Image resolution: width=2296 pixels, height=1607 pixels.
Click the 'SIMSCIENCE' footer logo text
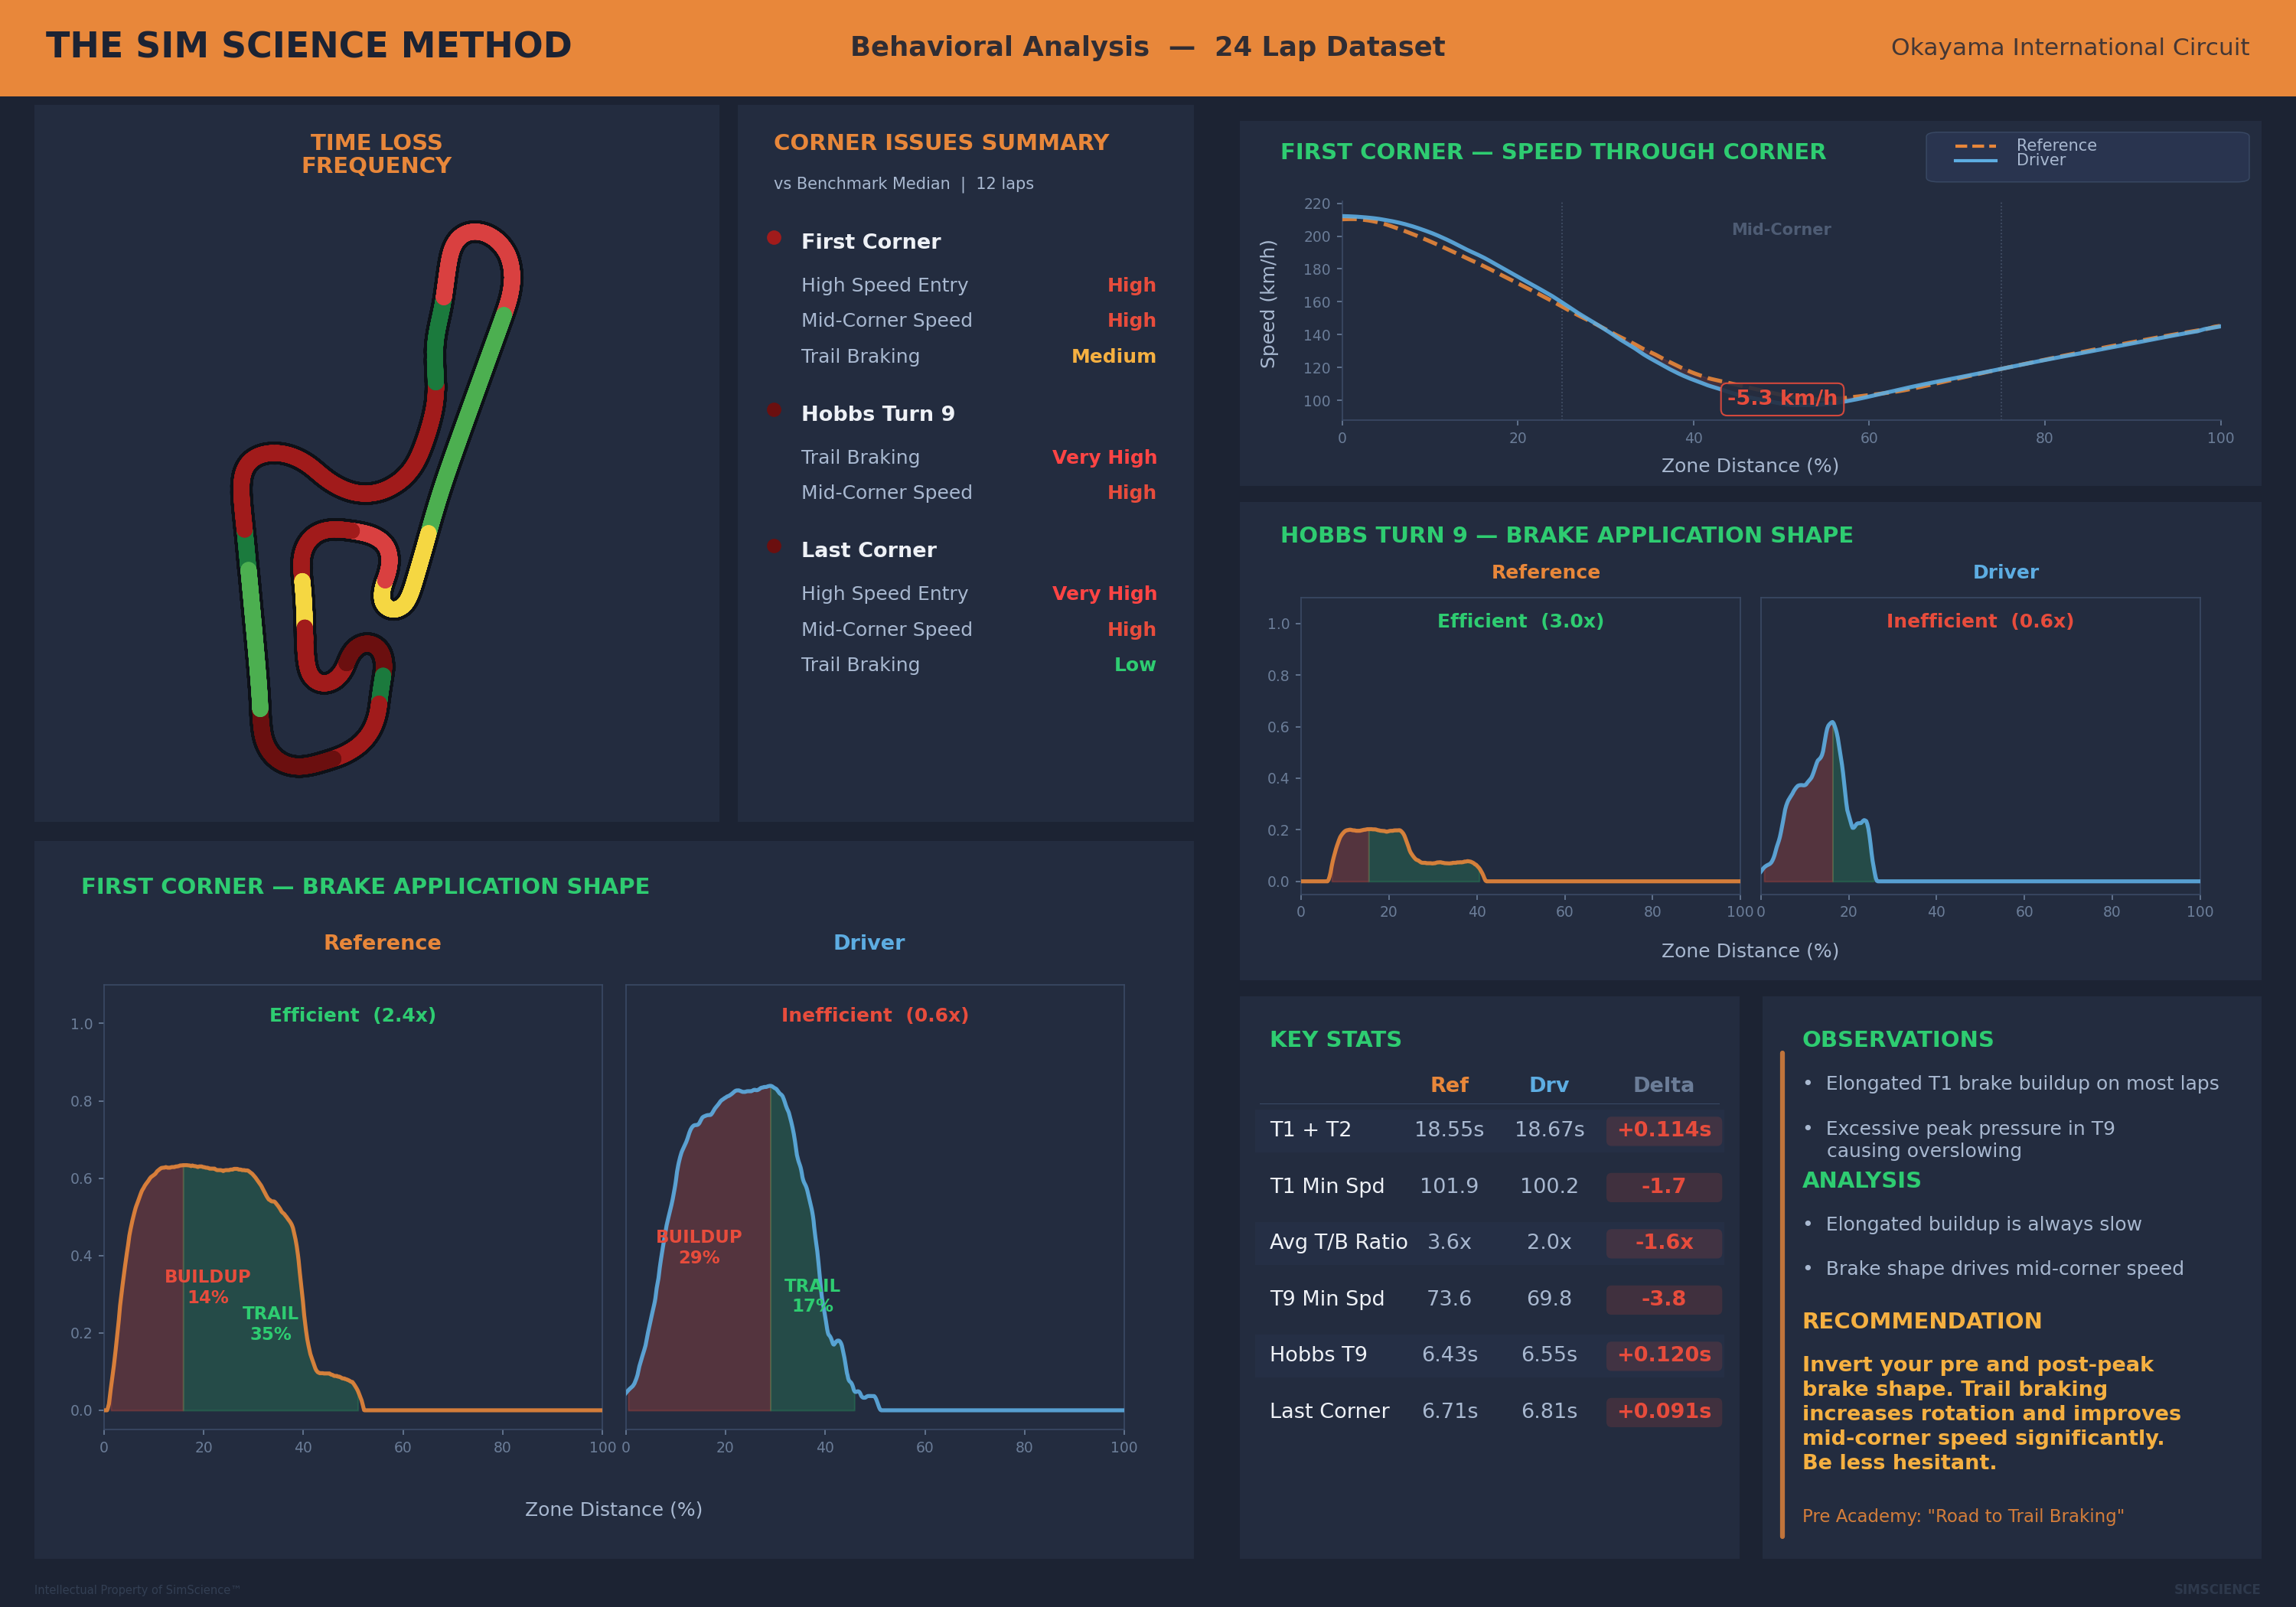click(x=2216, y=1589)
